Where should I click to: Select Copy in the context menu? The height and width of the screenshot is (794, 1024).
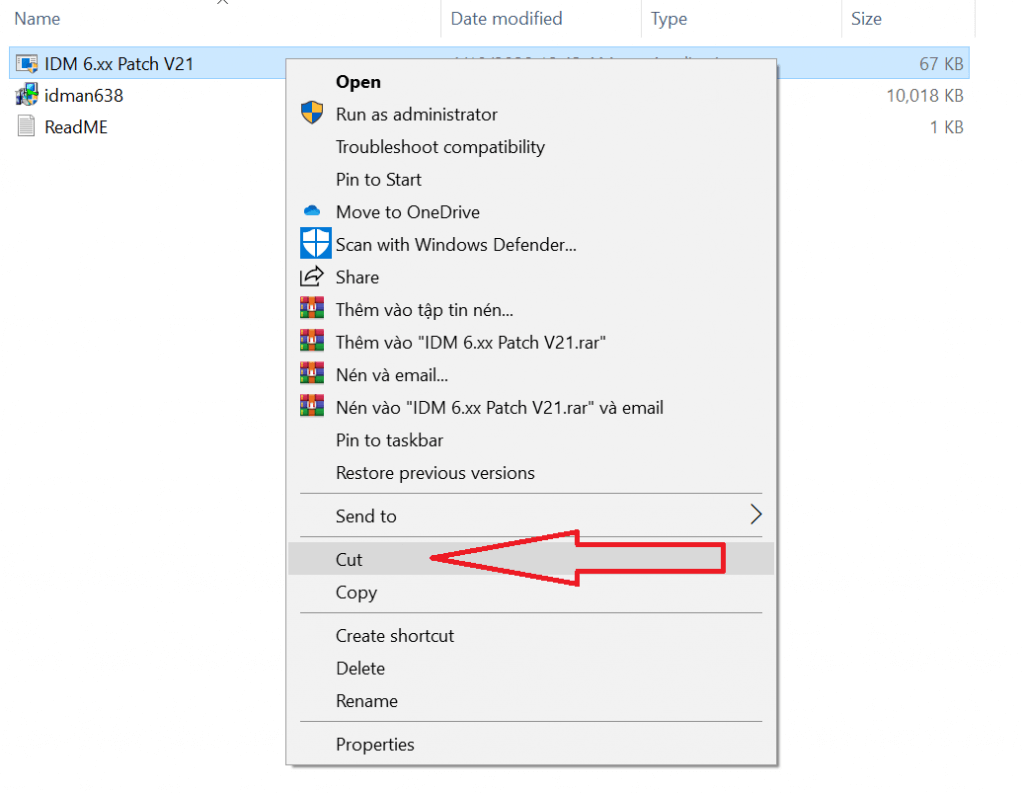(356, 593)
